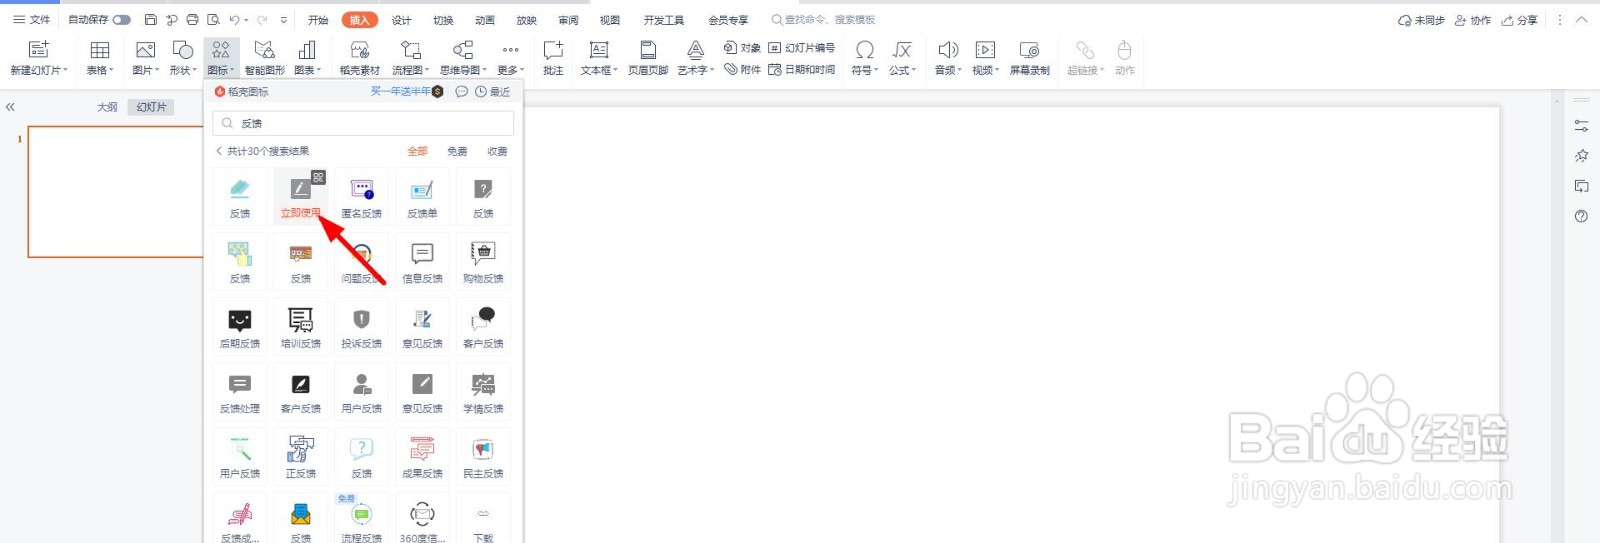Click the 分享 share button

pos(1519,20)
